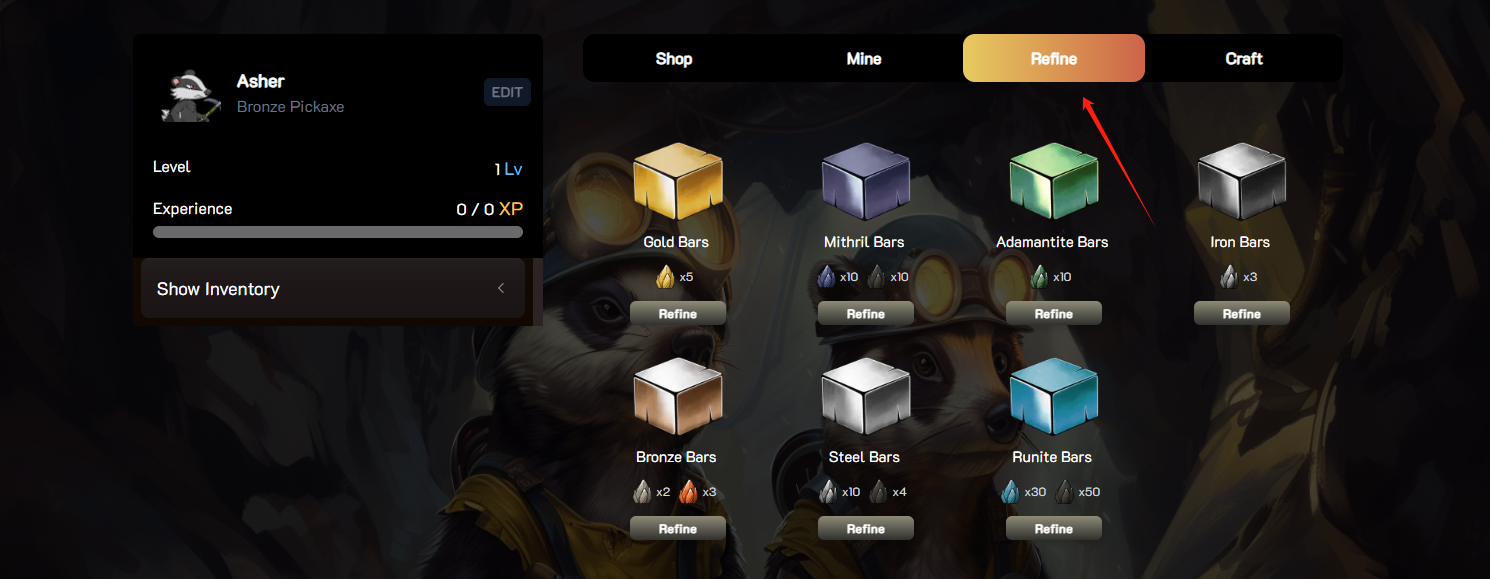1490x579 pixels.
Task: Expand the Show Inventory panel
Action: (x=333, y=289)
